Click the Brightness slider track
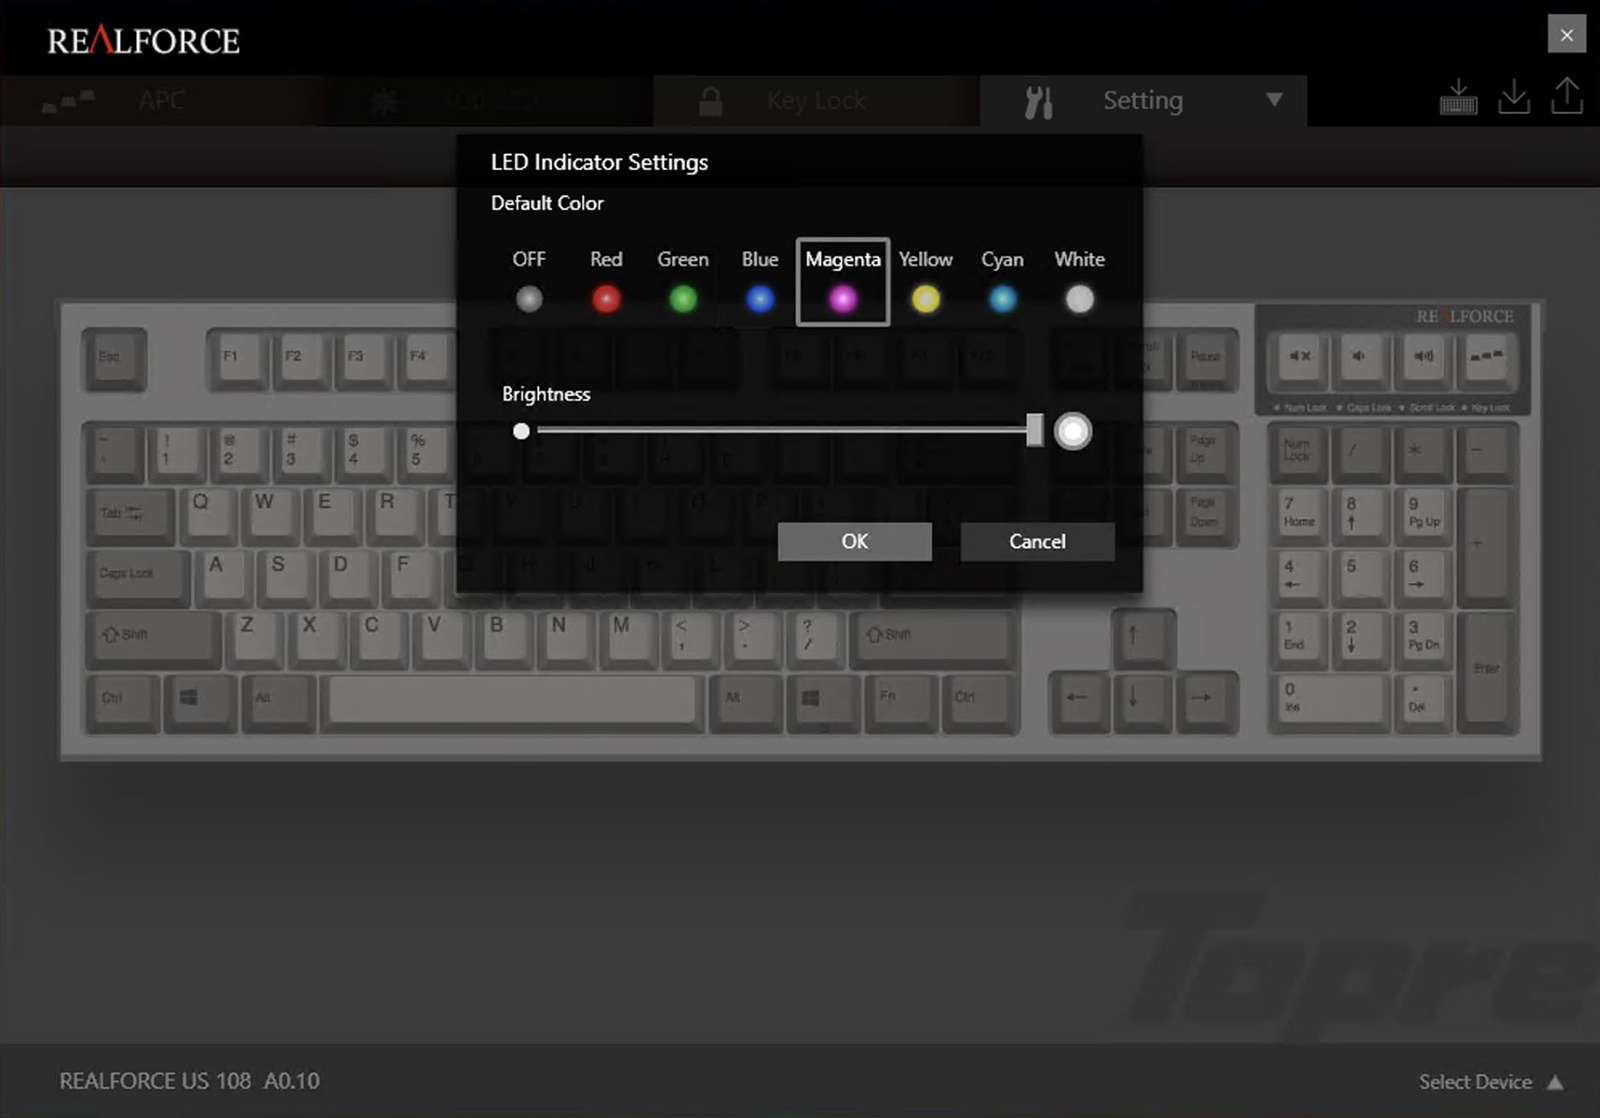Screen dimensions: 1600x1118 pyautogui.click(x=785, y=430)
